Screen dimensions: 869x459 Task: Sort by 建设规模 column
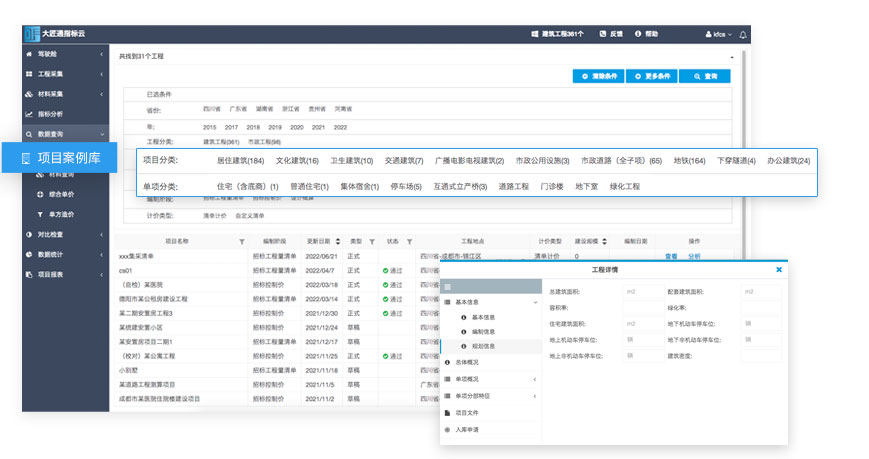pyautogui.click(x=604, y=242)
